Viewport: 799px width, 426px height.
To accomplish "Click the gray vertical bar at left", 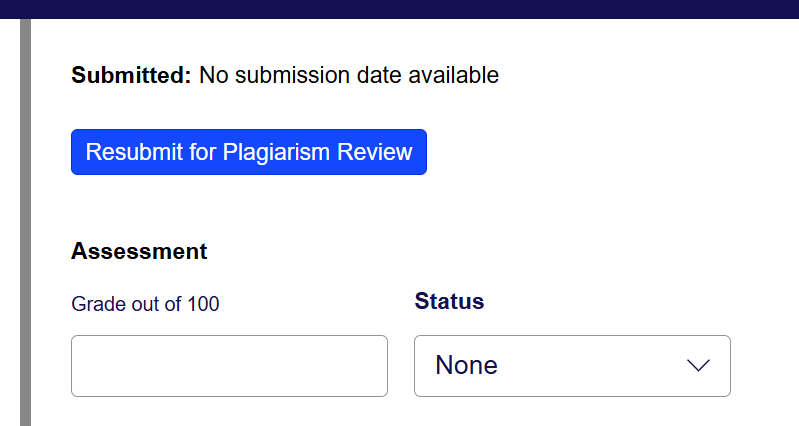I will [25, 222].
